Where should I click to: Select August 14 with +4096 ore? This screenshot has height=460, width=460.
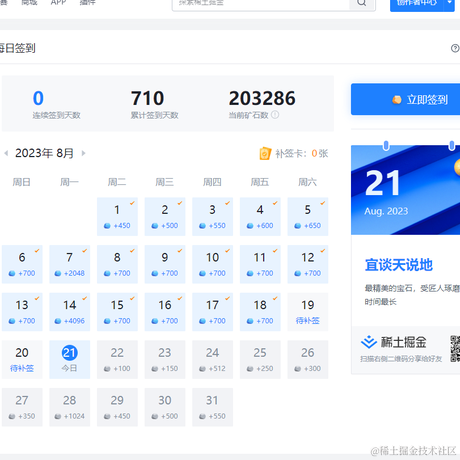click(70, 312)
